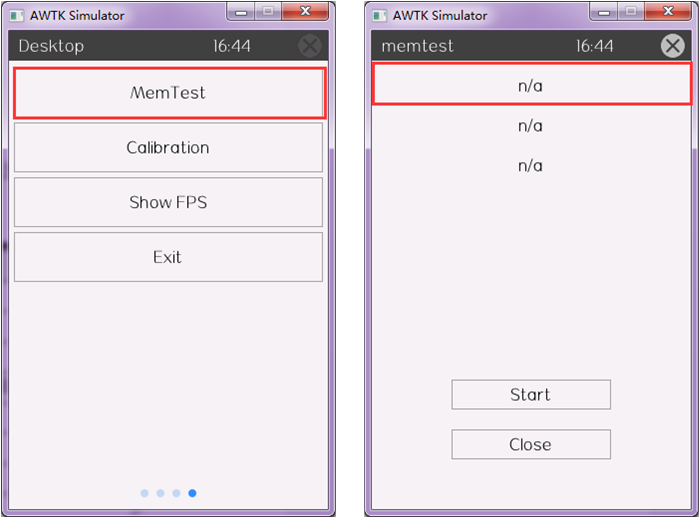Minimize the left AWTK Simulator window
The height and width of the screenshot is (518, 700).
pyautogui.click(x=241, y=12)
